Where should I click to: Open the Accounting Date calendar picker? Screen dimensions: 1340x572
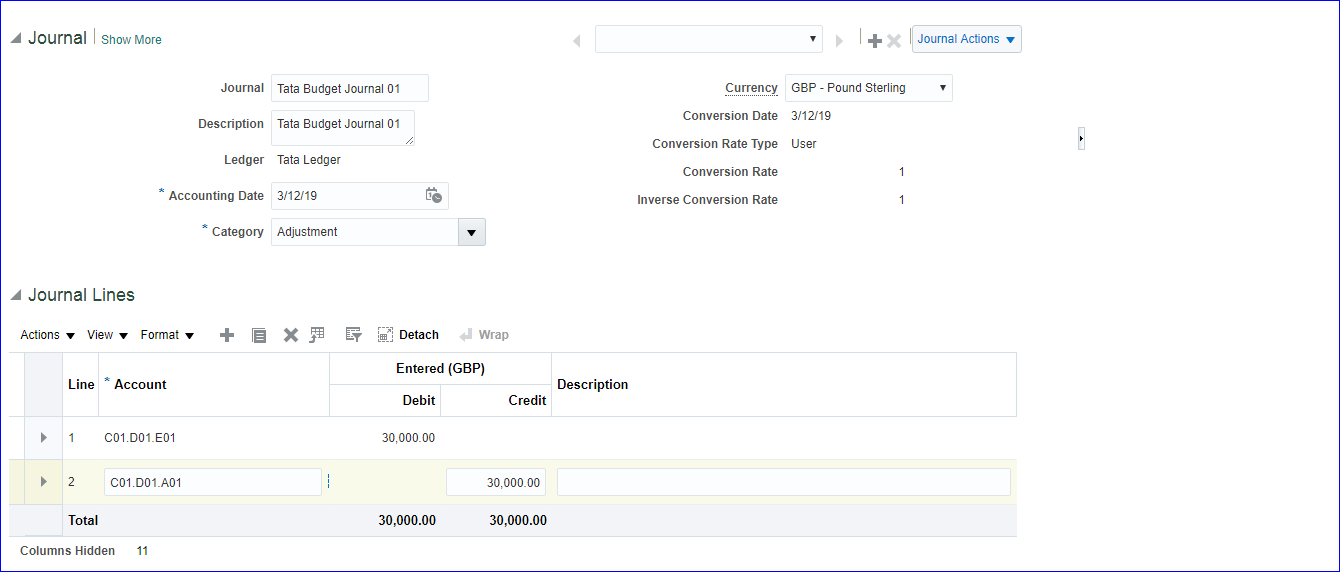(434, 196)
